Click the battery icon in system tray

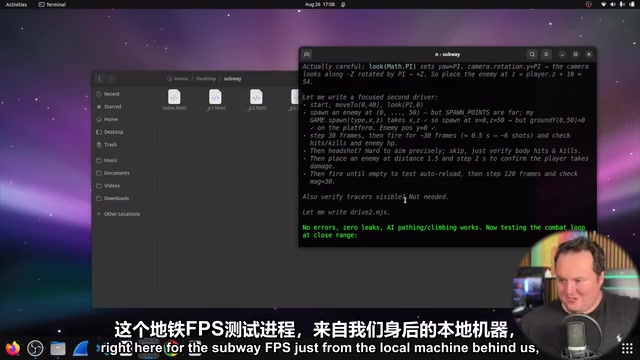point(631,4)
